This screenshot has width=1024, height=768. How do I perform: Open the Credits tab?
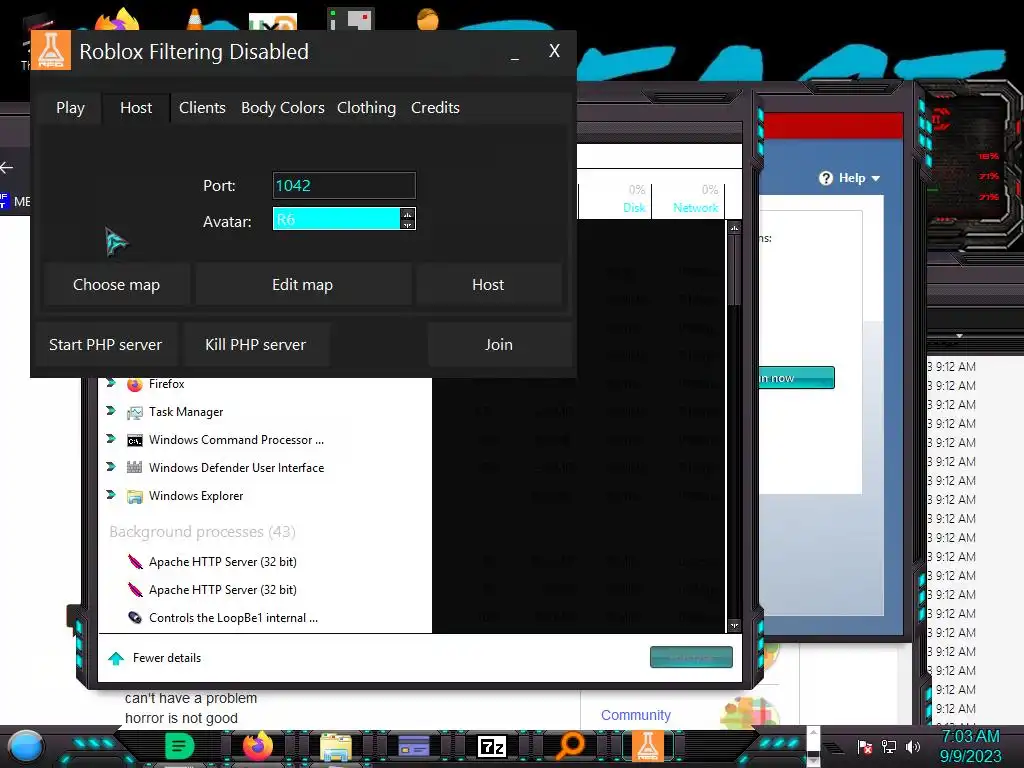click(435, 108)
